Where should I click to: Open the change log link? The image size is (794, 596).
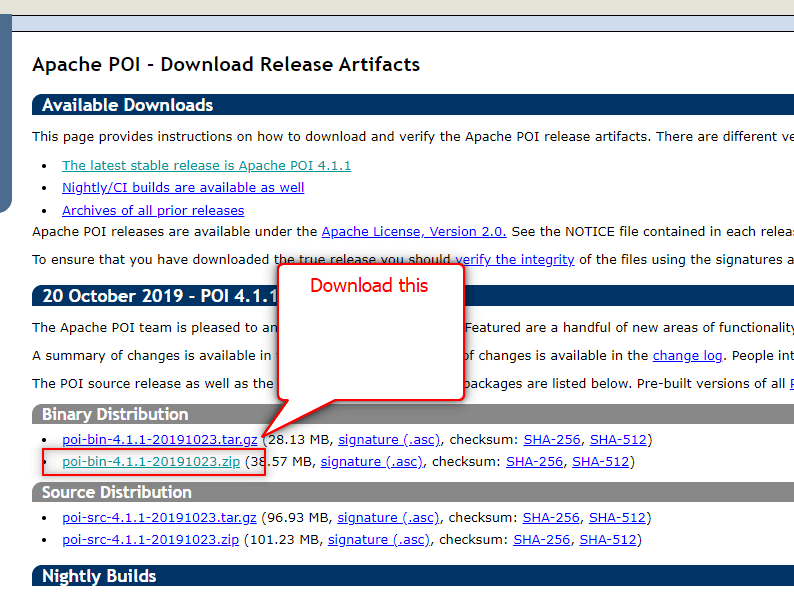(686, 355)
